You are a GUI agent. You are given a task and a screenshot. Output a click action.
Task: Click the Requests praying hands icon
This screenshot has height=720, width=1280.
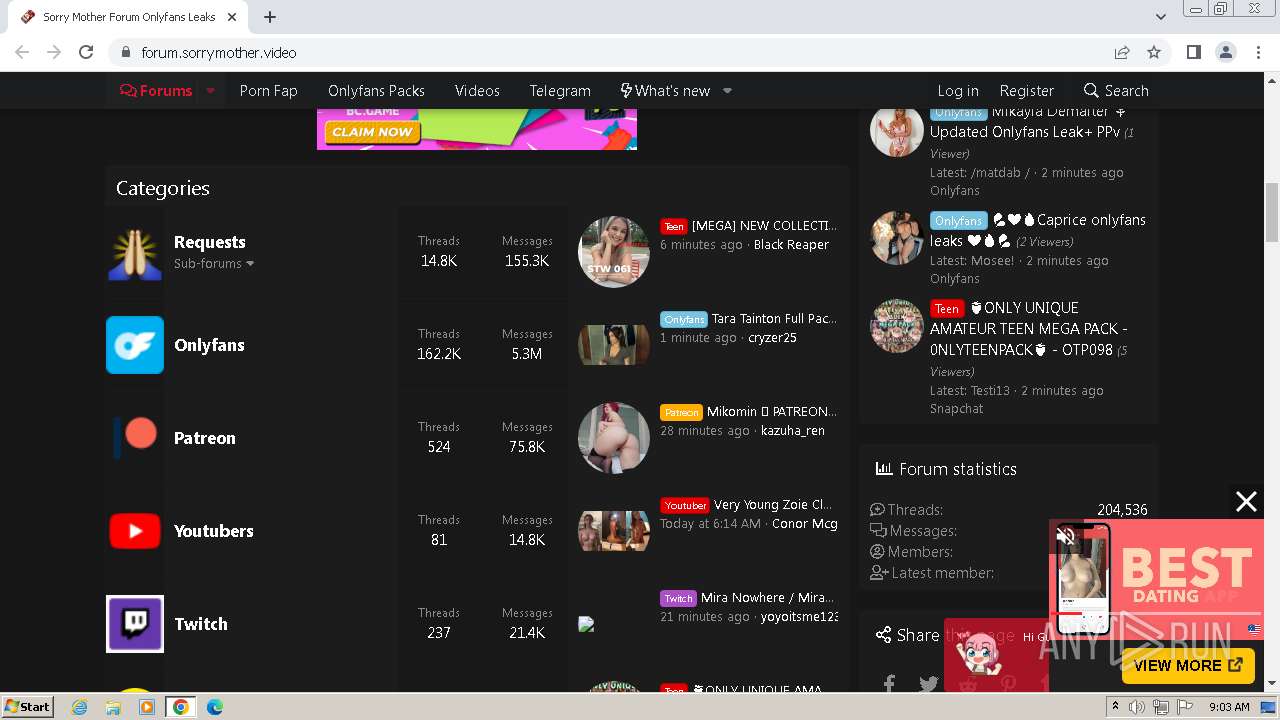[x=135, y=252]
